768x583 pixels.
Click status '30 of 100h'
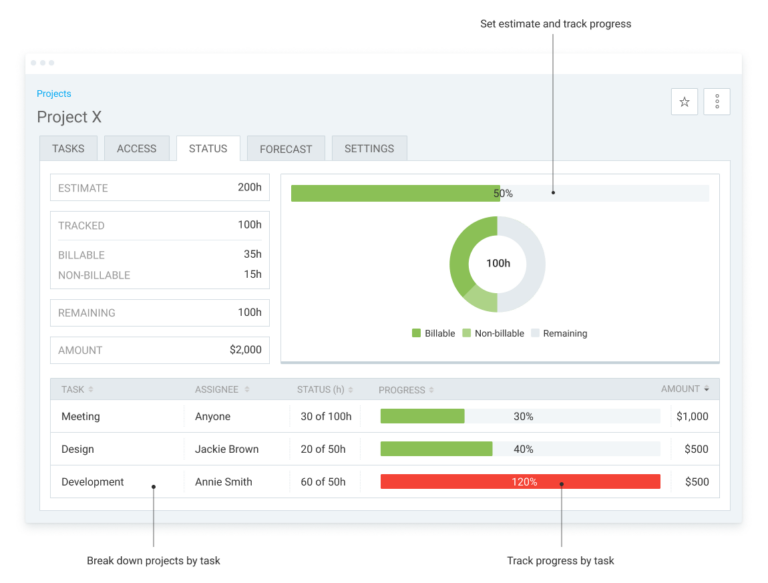[326, 416]
